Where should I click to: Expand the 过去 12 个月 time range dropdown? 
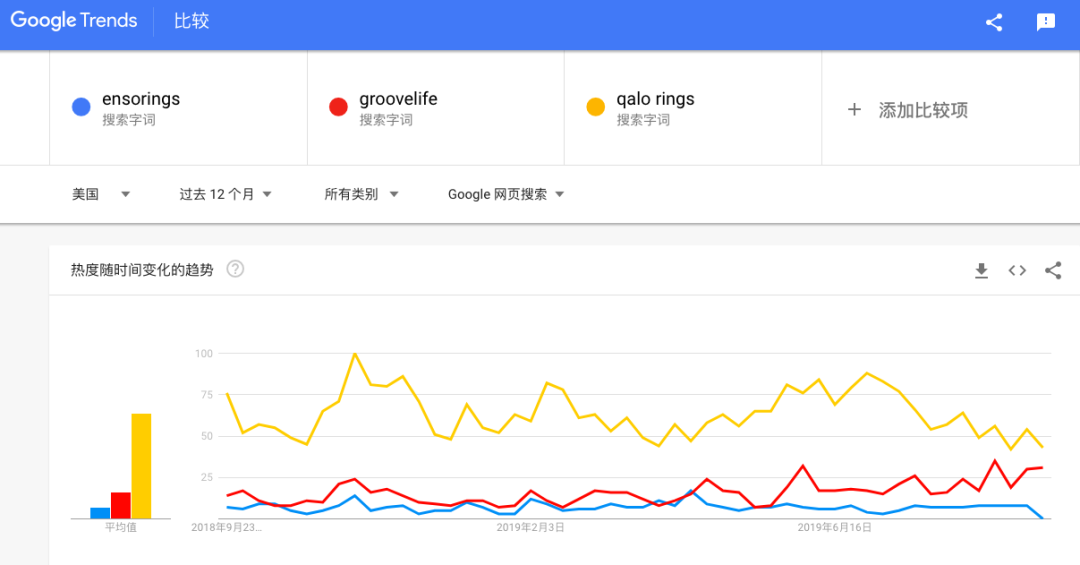pos(225,194)
